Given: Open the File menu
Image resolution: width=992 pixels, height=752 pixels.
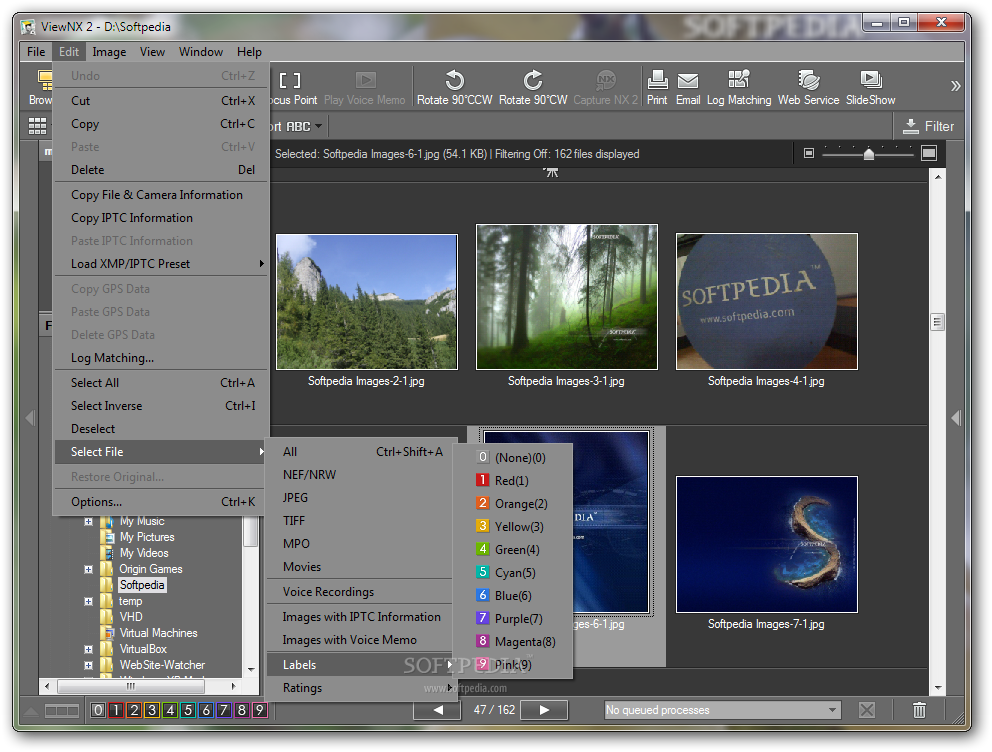Looking at the screenshot, I should pyautogui.click(x=36, y=52).
